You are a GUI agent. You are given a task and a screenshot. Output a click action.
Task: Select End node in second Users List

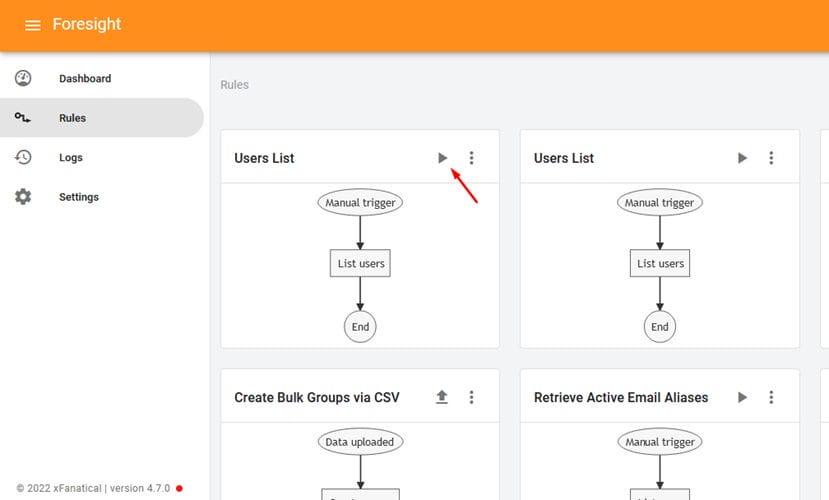[660, 327]
